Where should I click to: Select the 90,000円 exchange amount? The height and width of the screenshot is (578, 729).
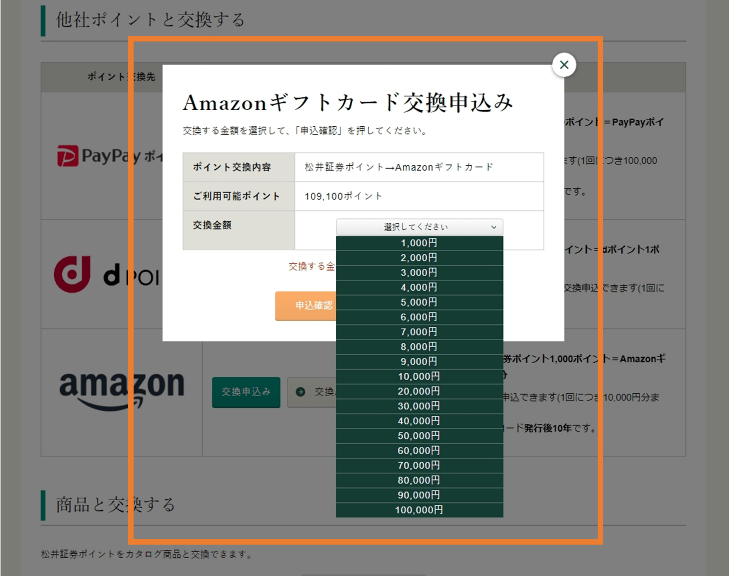(419, 496)
